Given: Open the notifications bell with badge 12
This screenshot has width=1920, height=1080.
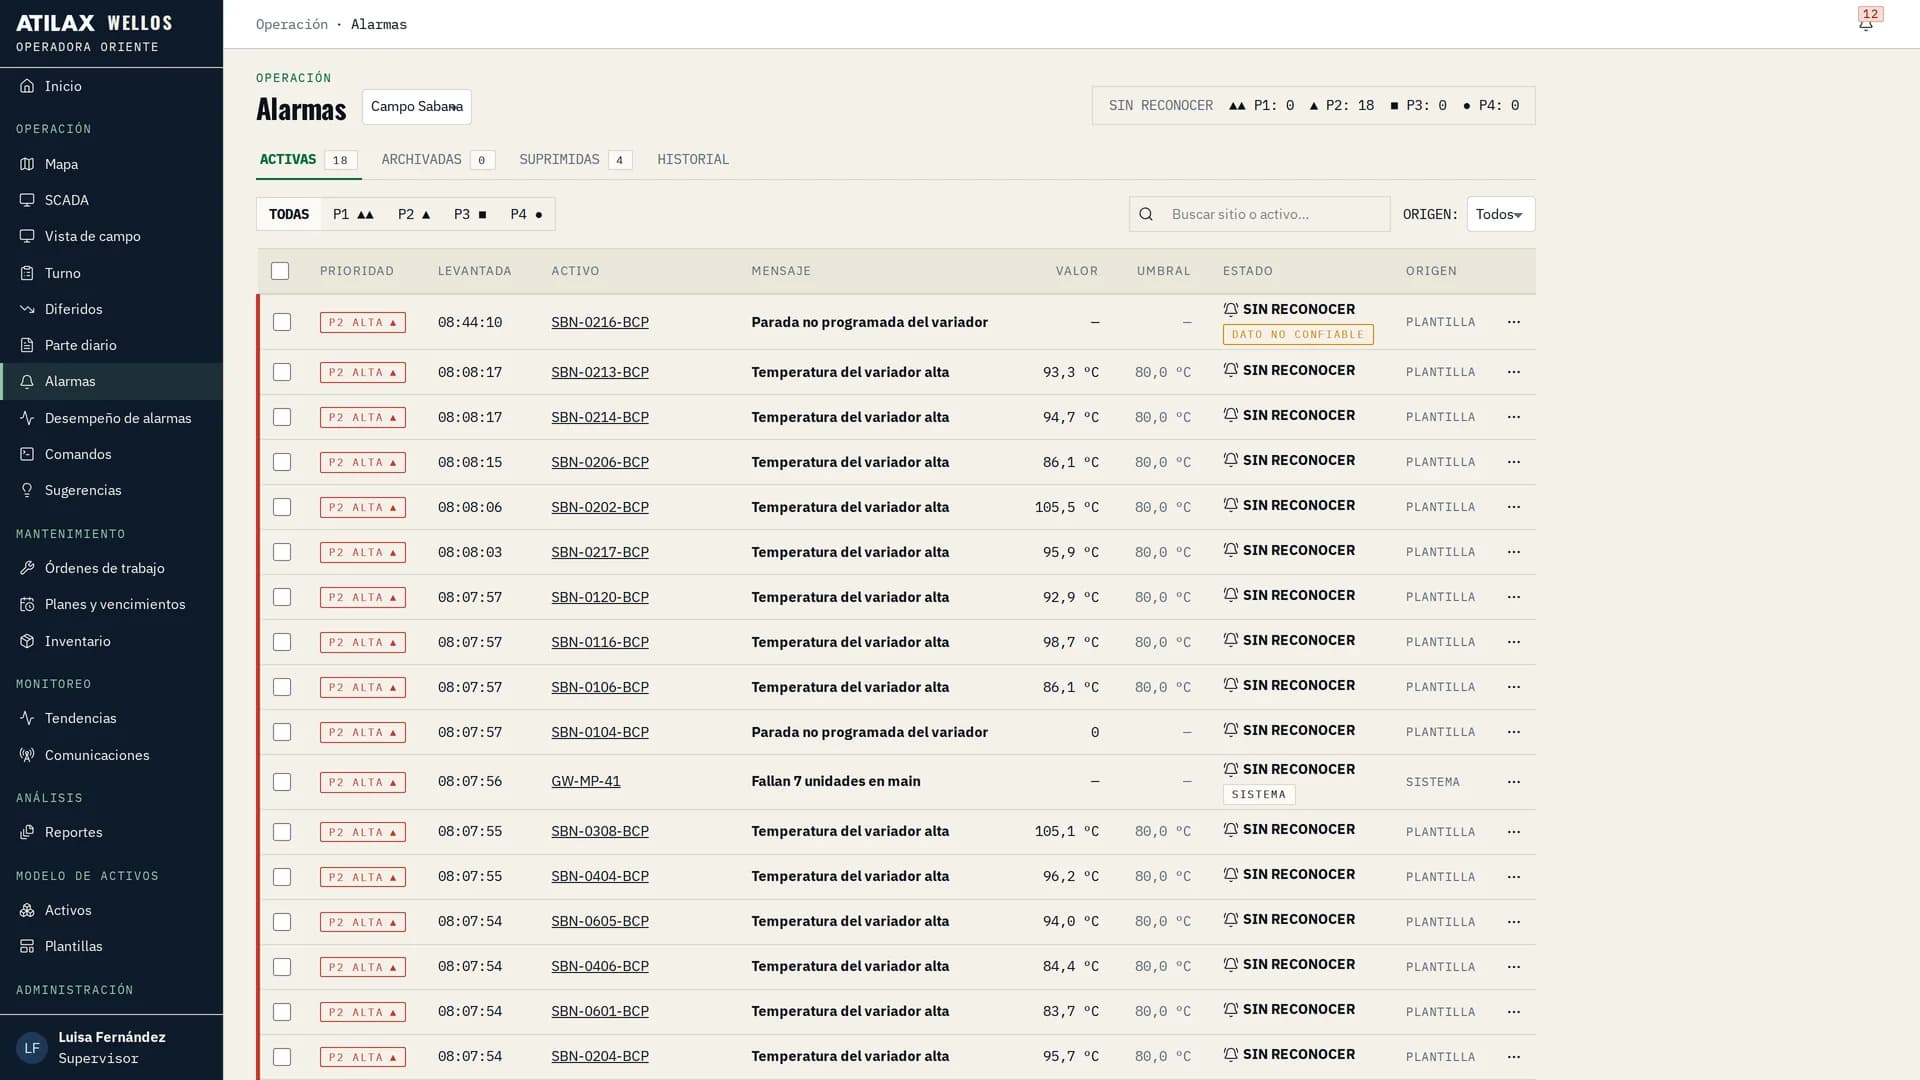Looking at the screenshot, I should pos(1866,24).
